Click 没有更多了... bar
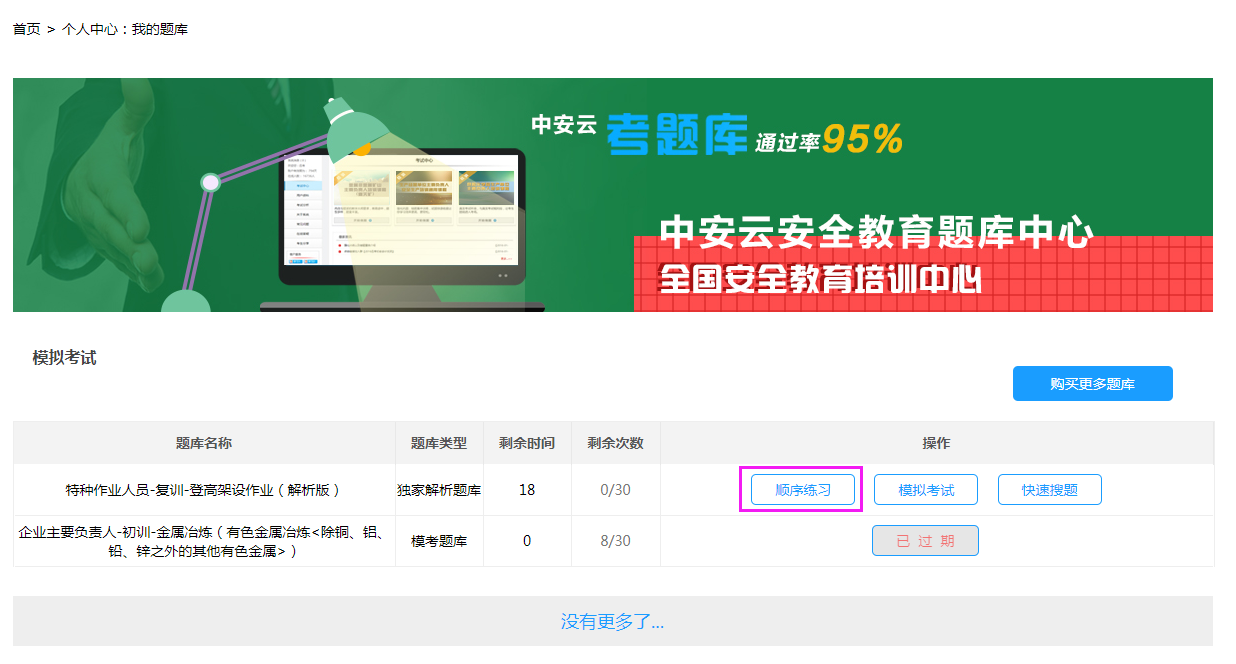 point(613,621)
